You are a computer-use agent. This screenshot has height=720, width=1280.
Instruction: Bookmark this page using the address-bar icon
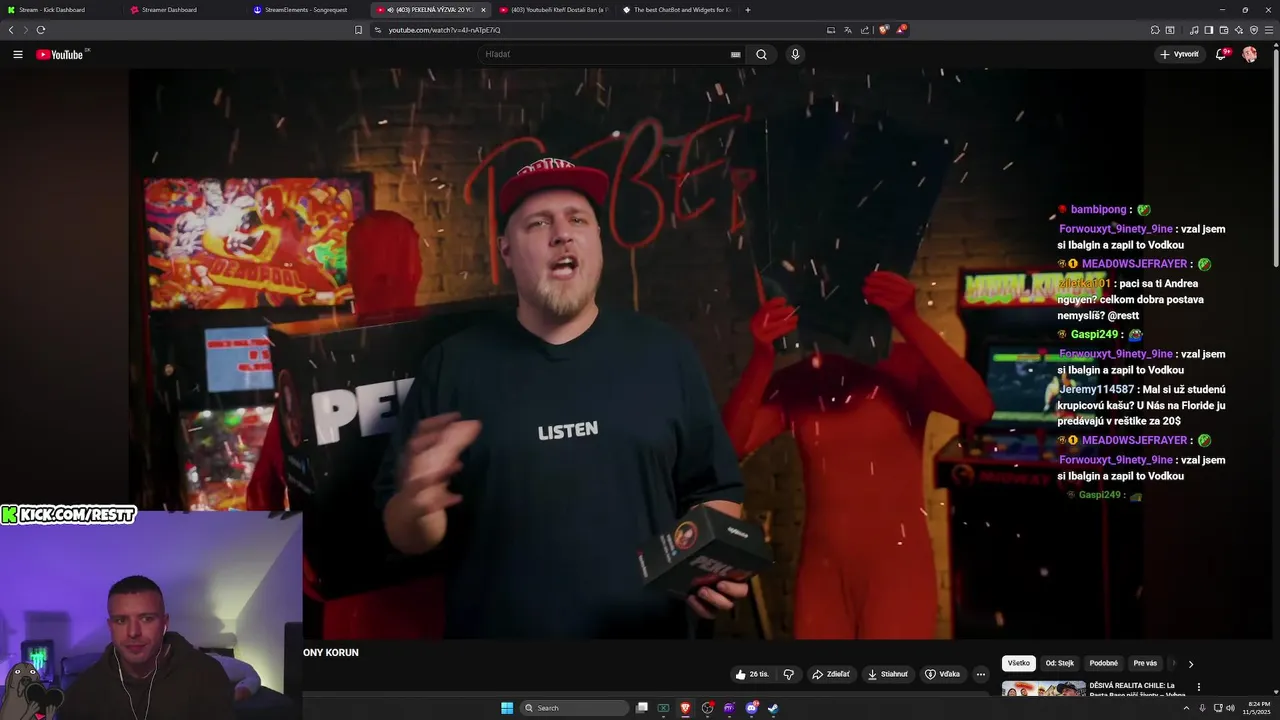coord(358,30)
